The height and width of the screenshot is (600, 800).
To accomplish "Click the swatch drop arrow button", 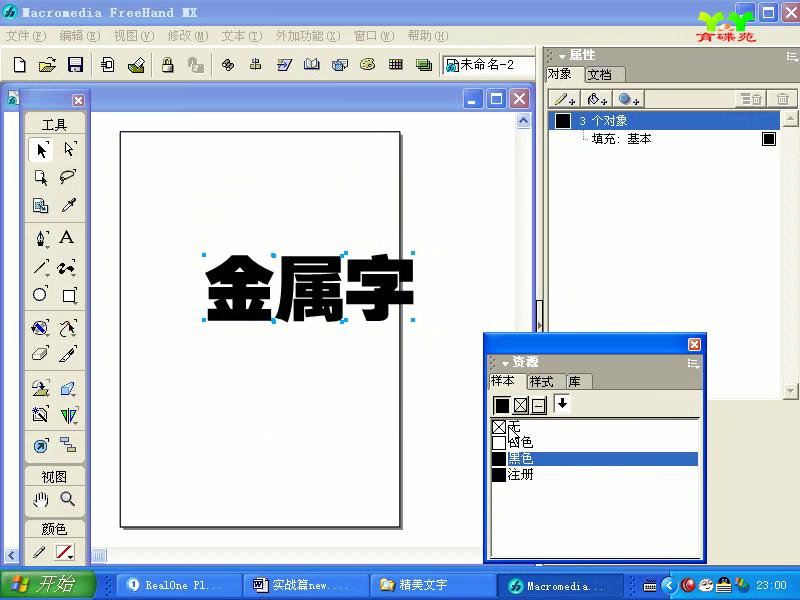I will tap(562, 404).
